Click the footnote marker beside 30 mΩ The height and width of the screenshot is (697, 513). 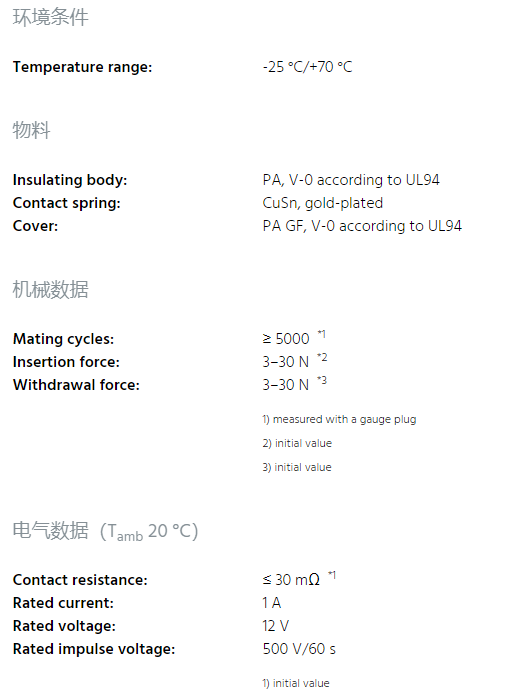pos(332,575)
